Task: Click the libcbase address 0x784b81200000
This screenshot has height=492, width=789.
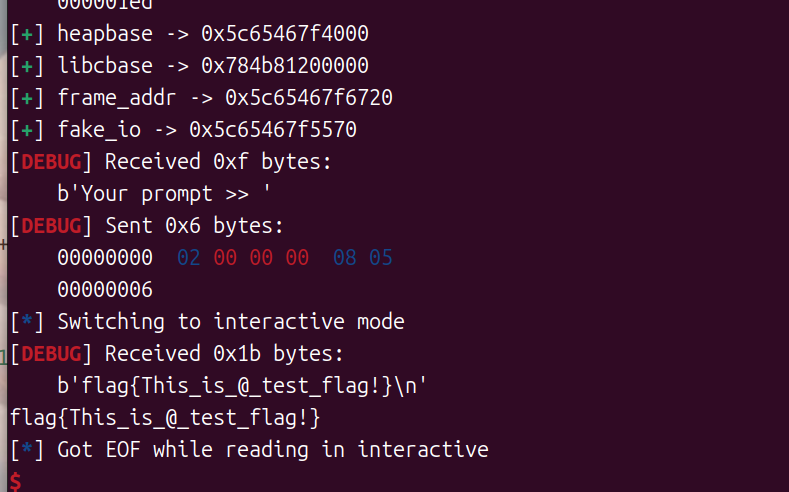Action: (285, 66)
